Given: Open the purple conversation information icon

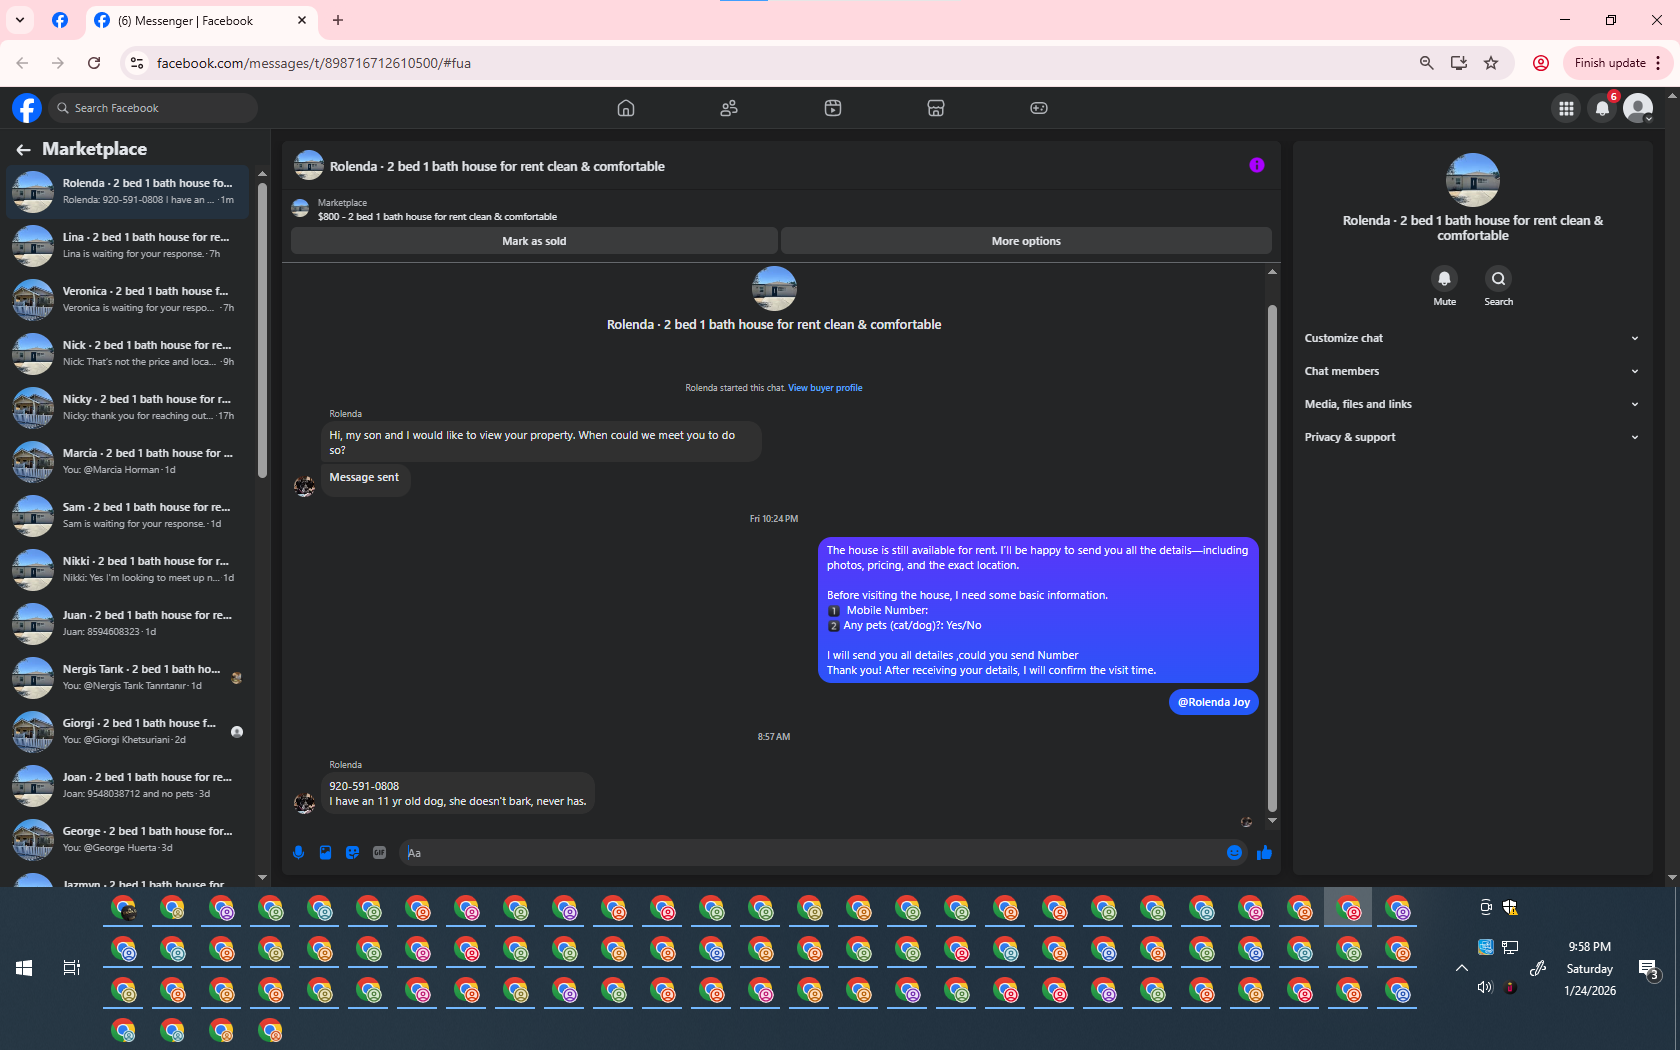Looking at the screenshot, I should coord(1257,166).
